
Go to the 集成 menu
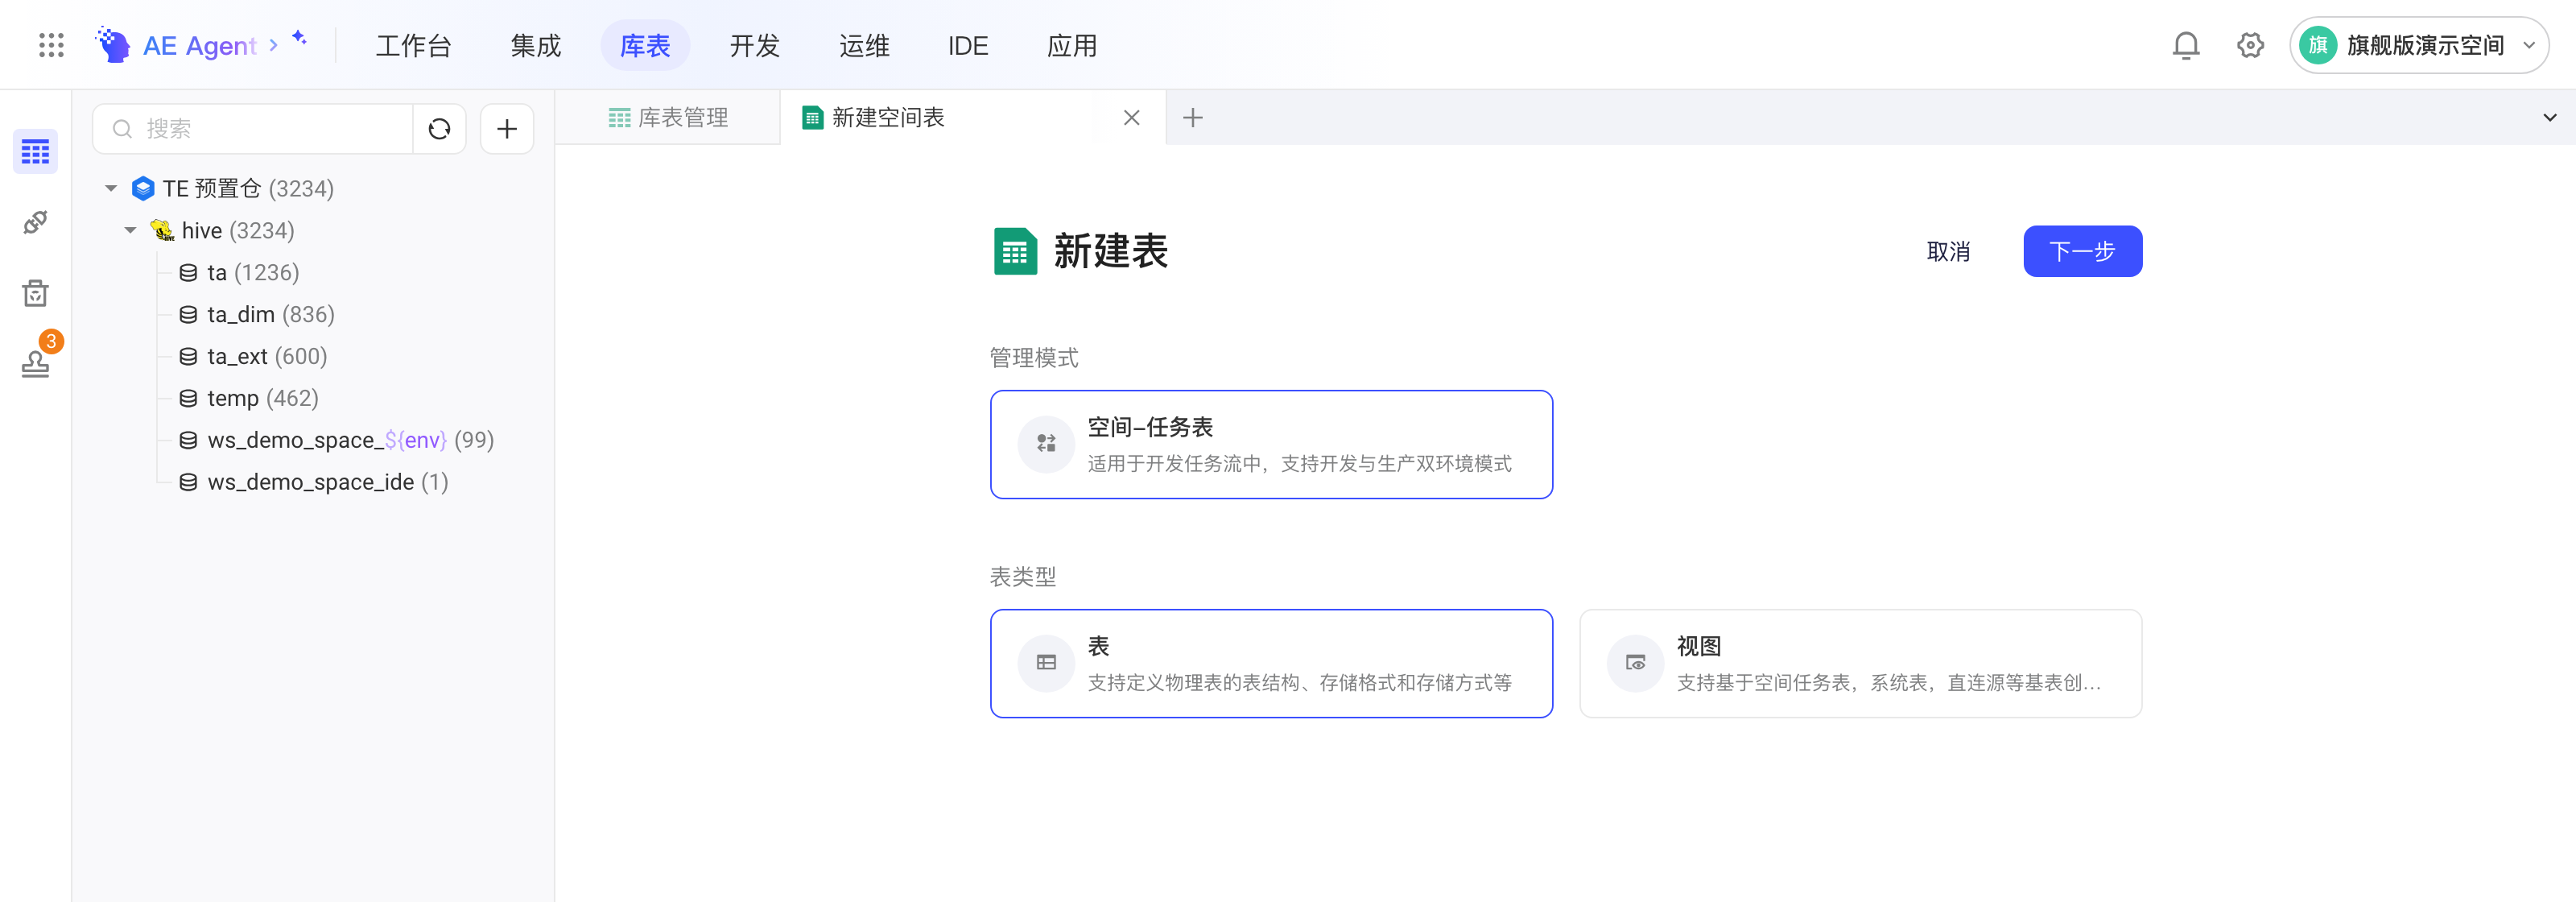(x=536, y=46)
